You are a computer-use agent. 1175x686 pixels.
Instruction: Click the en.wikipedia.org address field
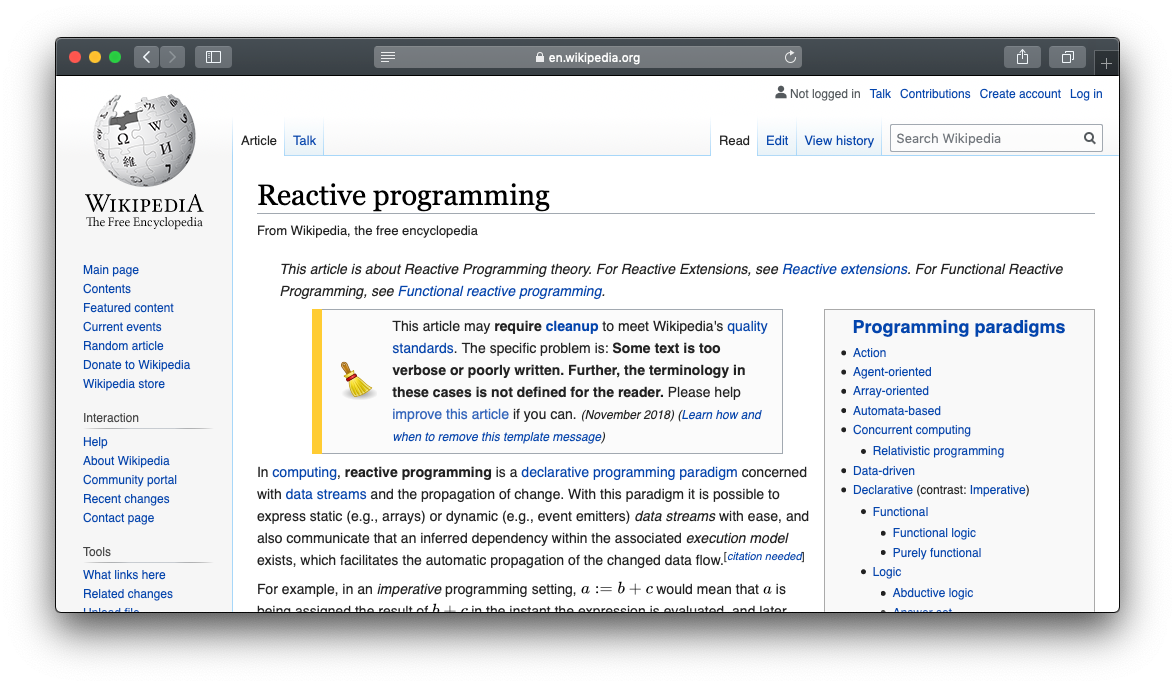point(588,57)
